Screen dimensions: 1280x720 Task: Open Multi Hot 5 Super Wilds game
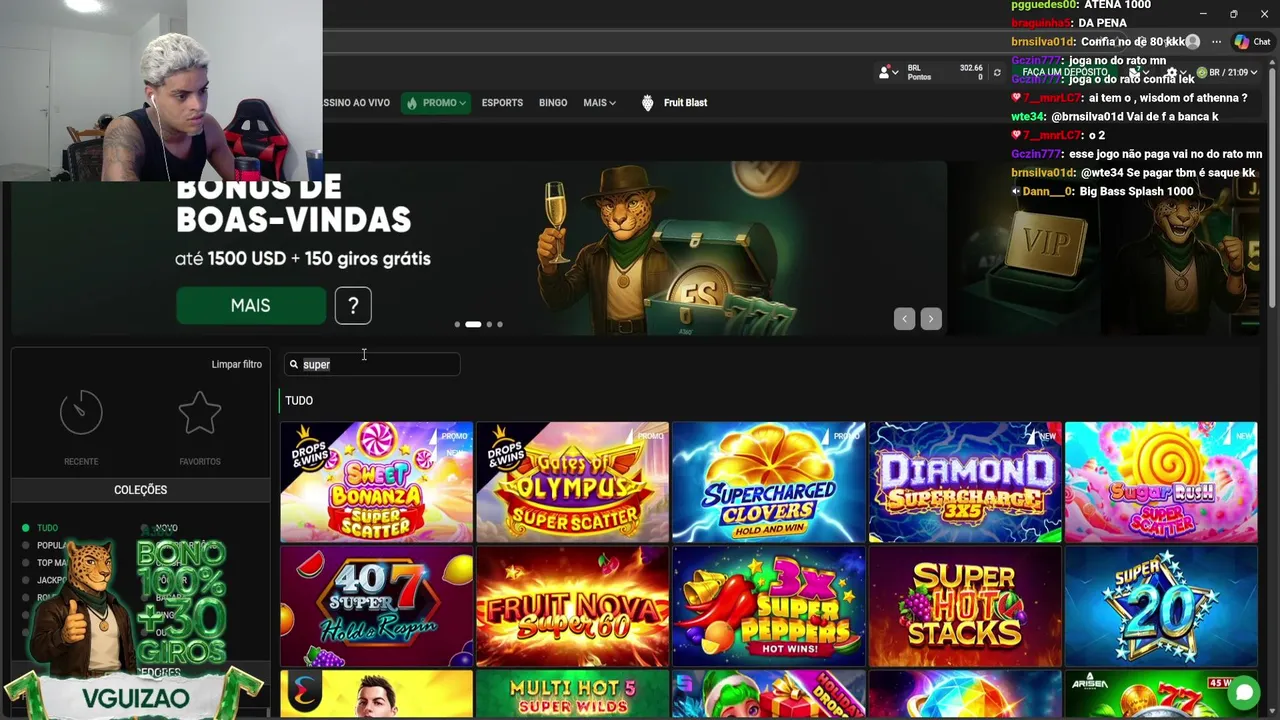572,695
